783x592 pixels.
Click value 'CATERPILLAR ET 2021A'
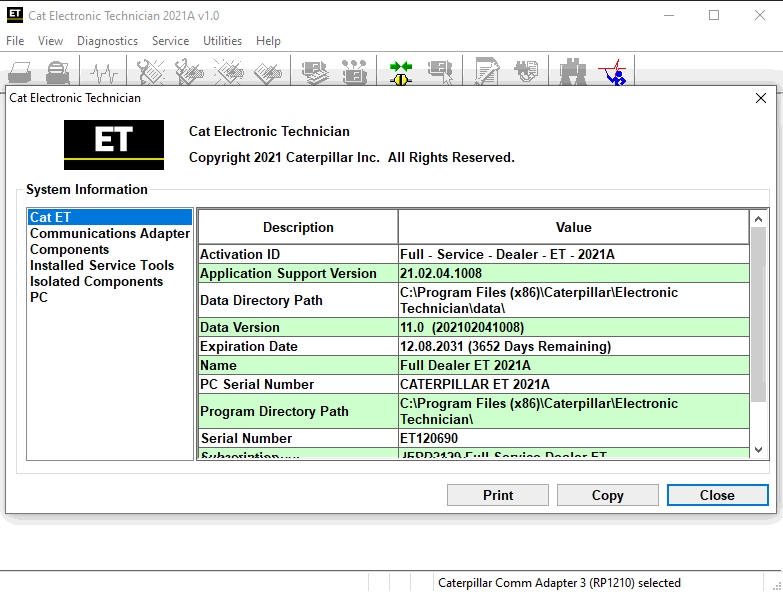pyautogui.click(x=574, y=384)
